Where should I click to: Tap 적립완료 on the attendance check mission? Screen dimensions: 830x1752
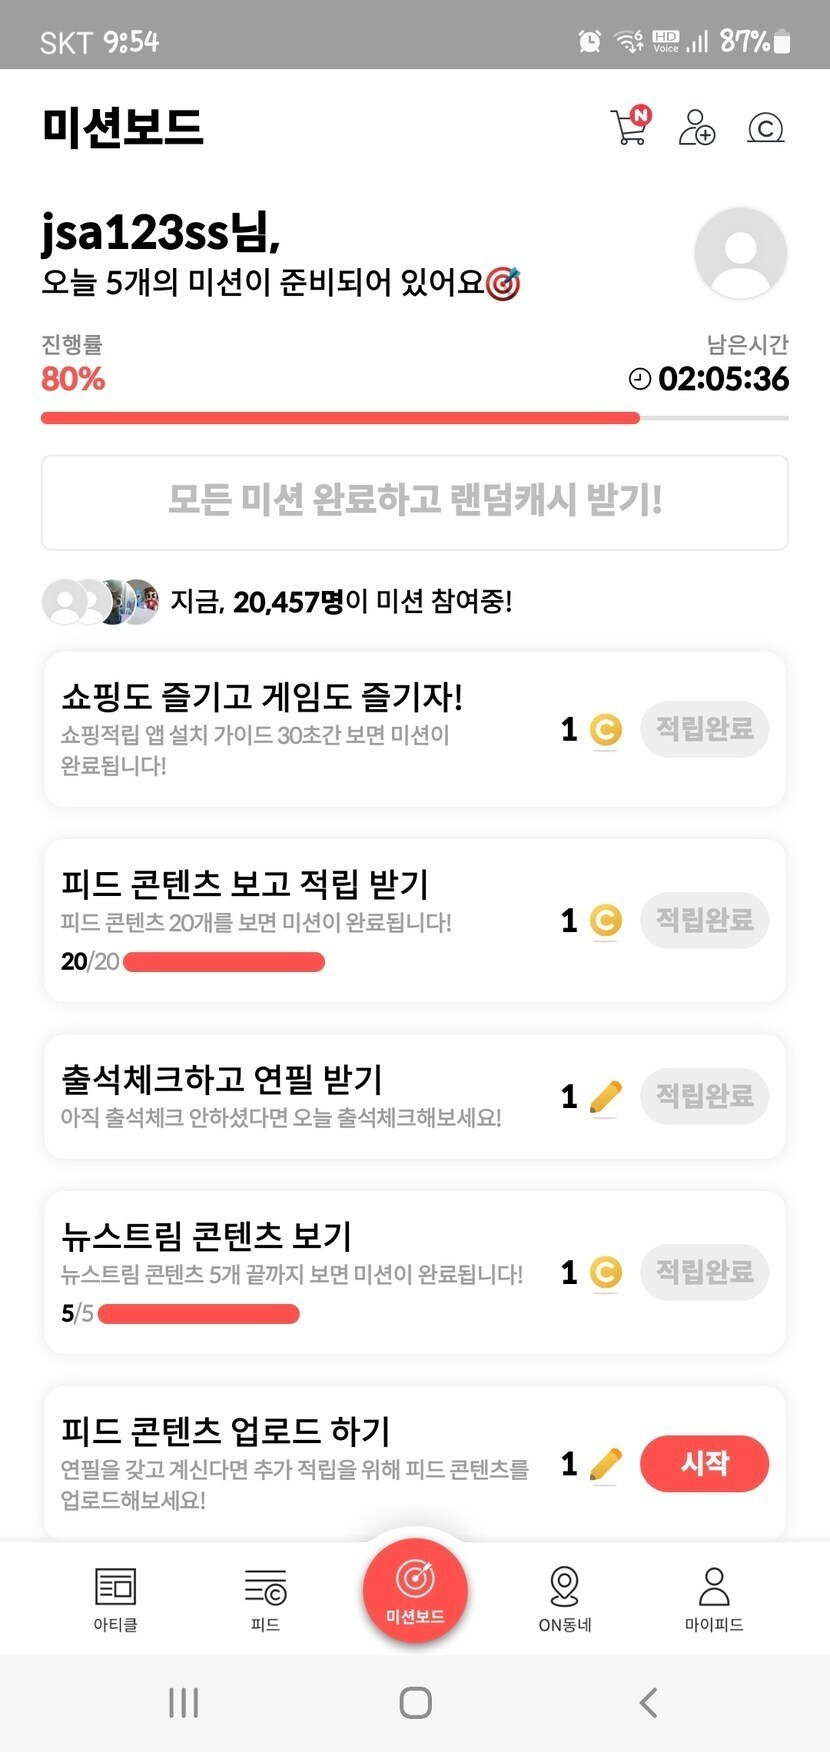coord(704,1096)
